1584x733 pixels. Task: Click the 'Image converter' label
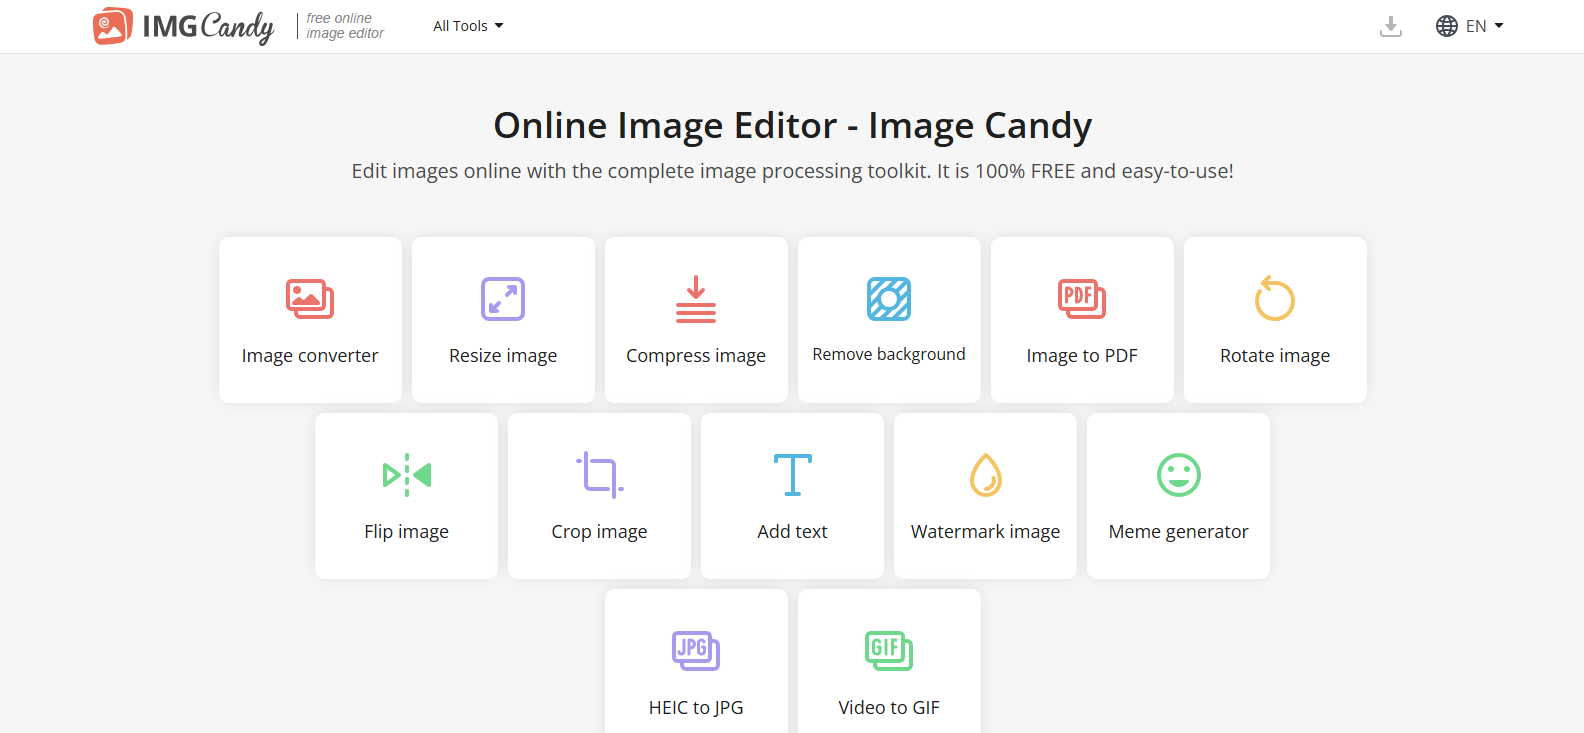click(310, 356)
